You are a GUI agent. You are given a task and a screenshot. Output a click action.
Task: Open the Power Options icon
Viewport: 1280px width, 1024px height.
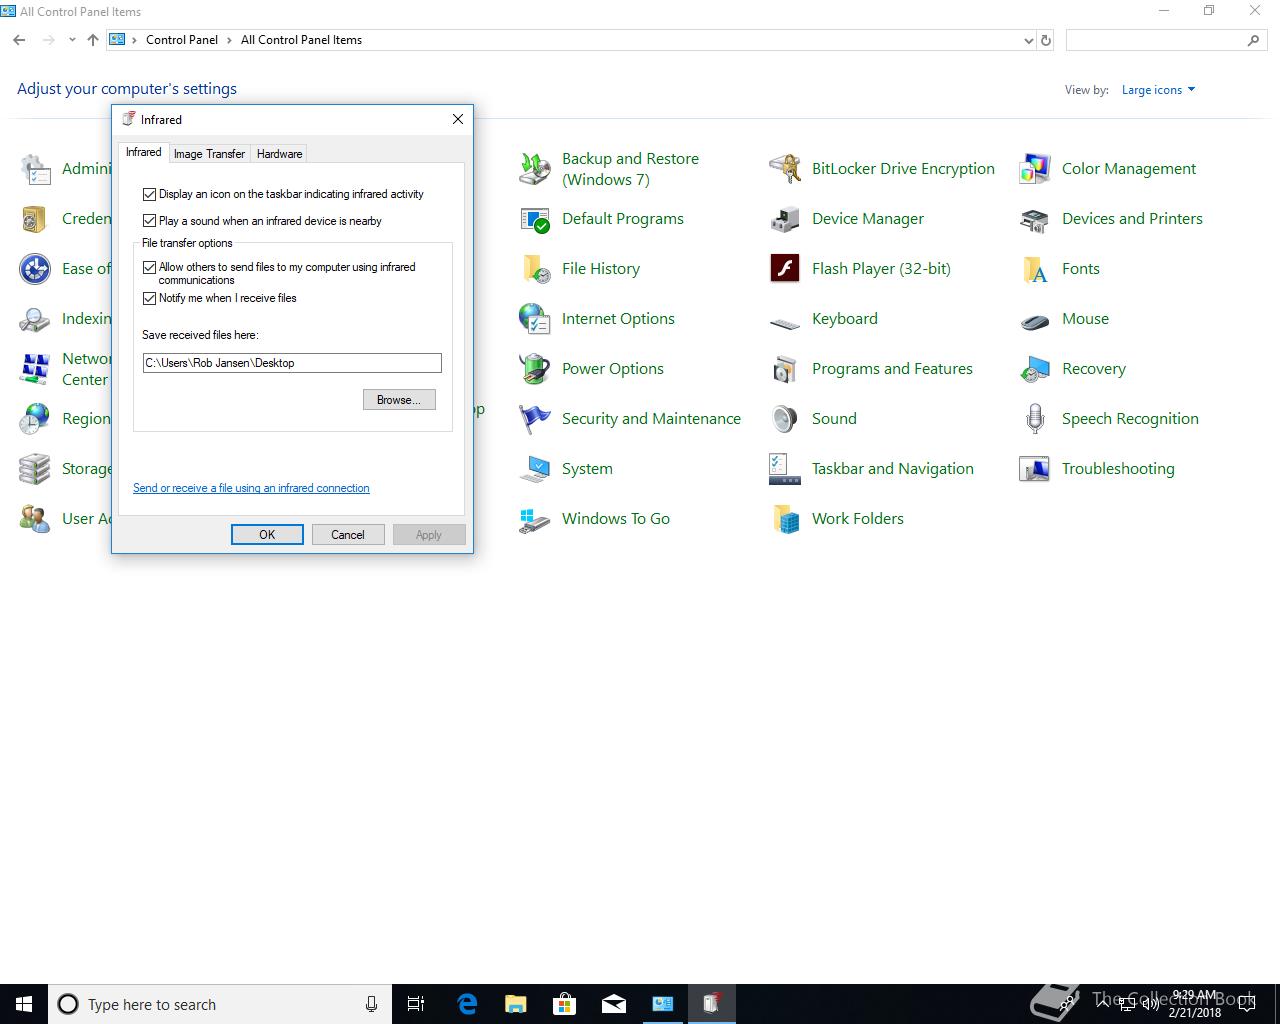[x=535, y=369]
